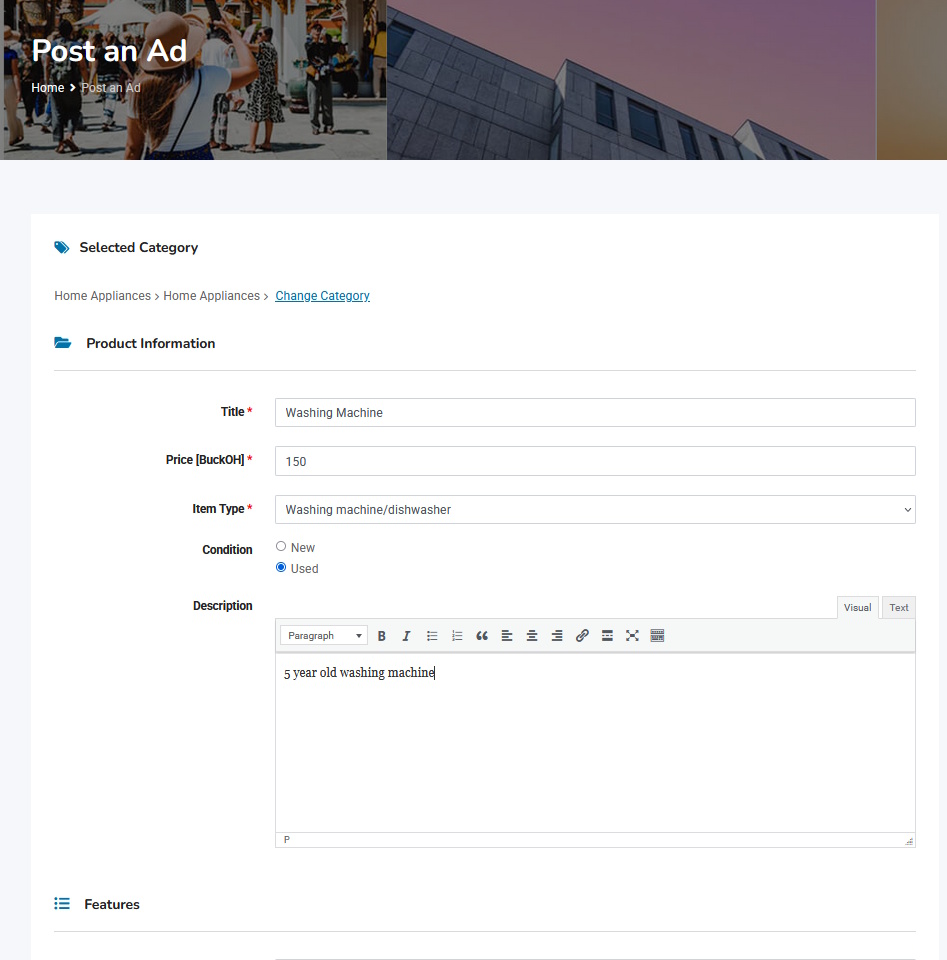Click the Price input field
947x960 pixels.
pos(595,461)
